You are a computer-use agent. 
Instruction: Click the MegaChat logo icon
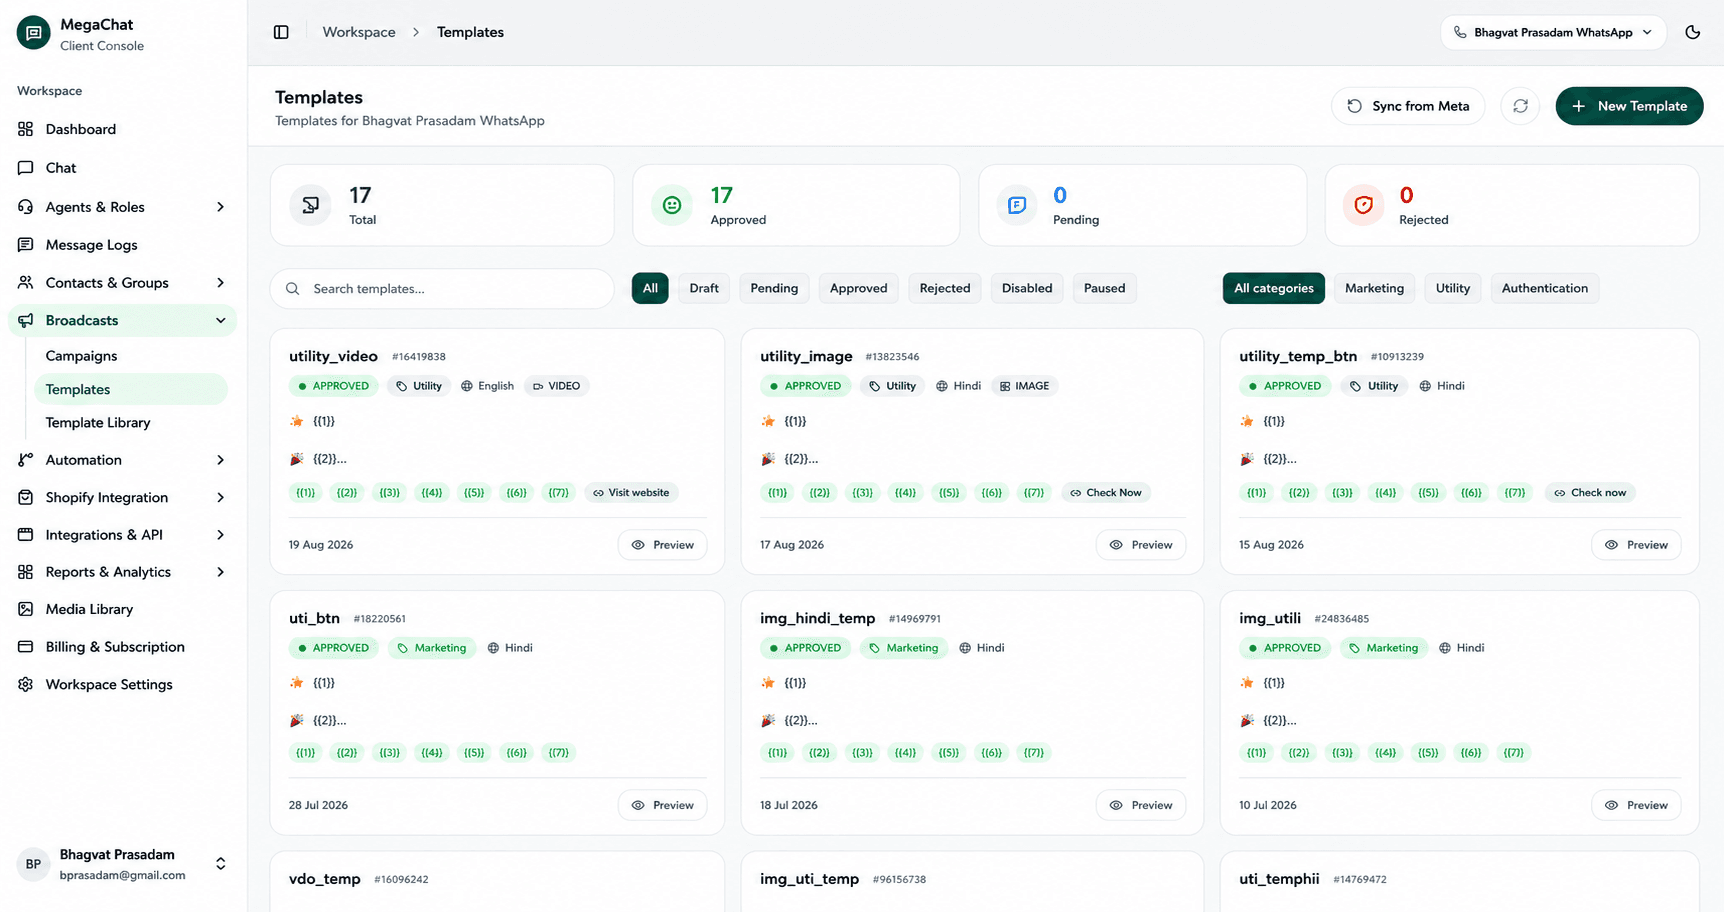point(33,33)
